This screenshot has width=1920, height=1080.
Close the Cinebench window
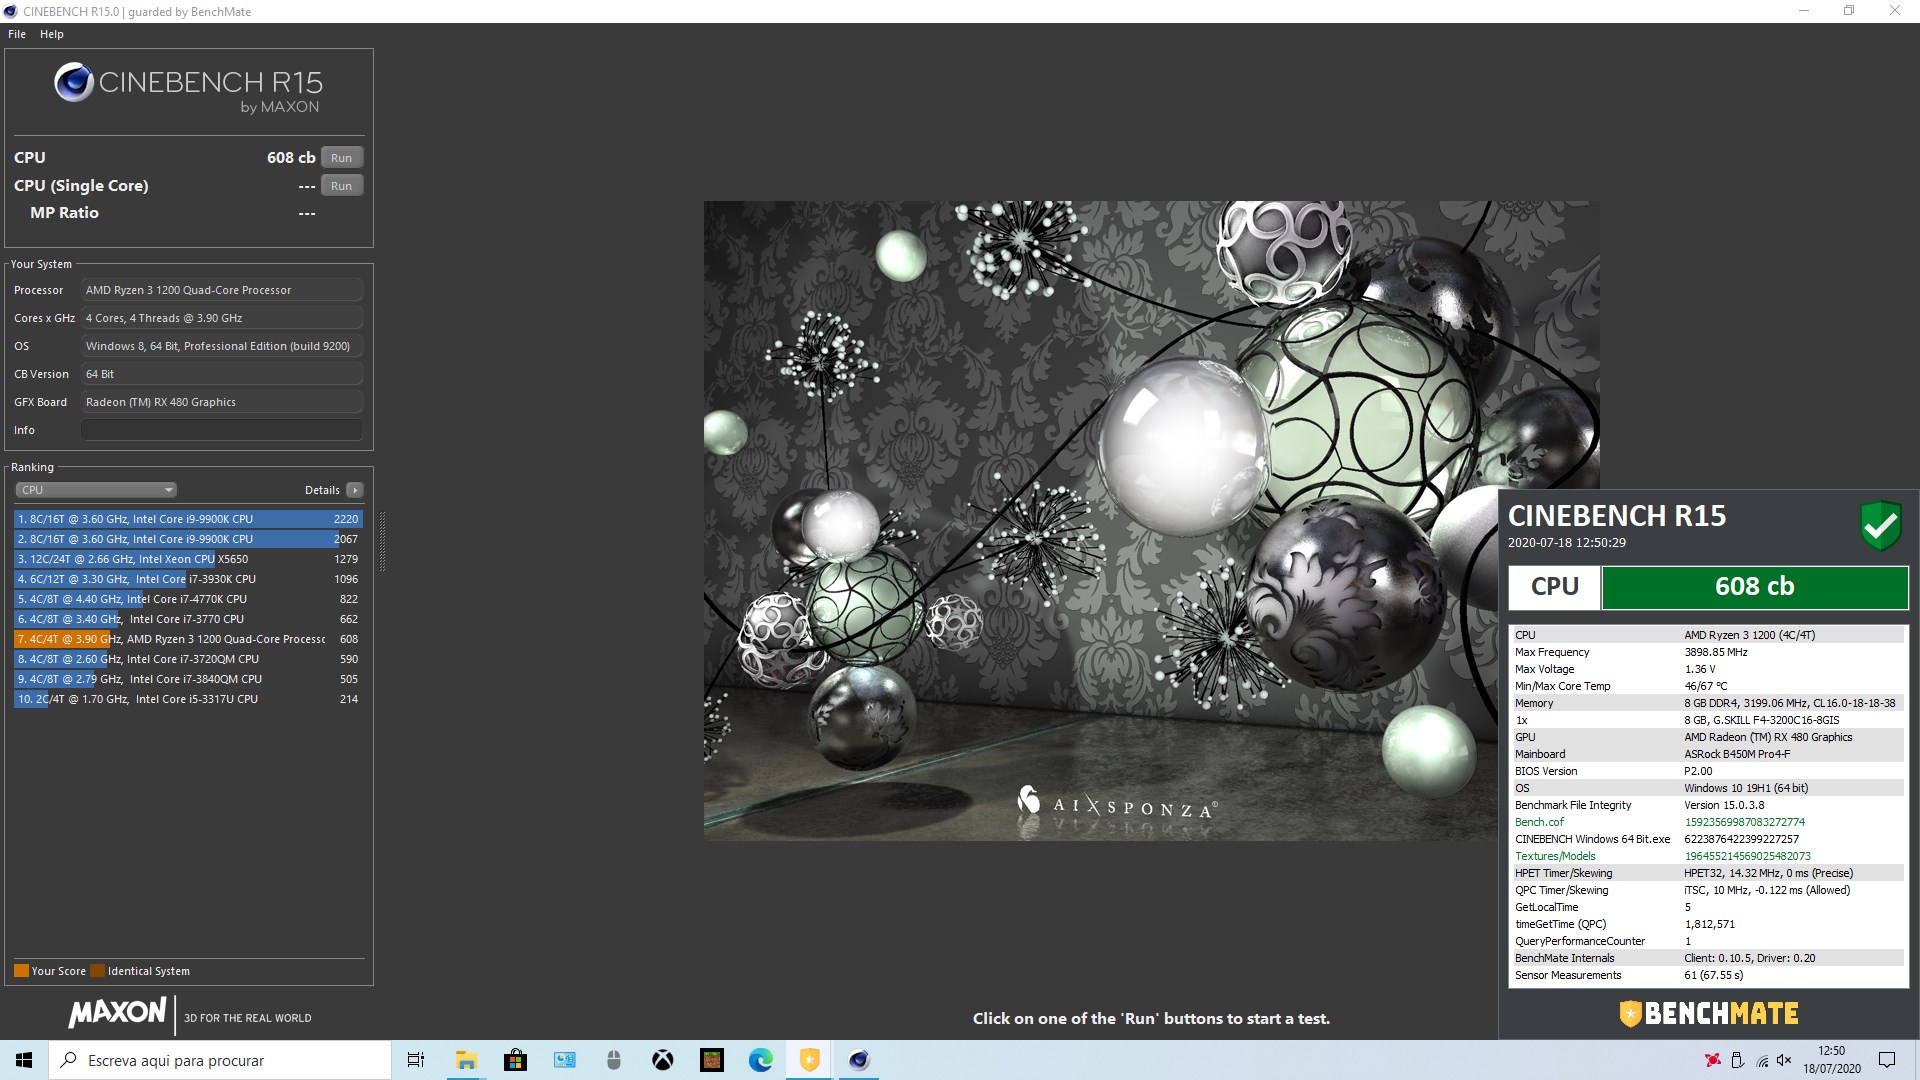1894,11
